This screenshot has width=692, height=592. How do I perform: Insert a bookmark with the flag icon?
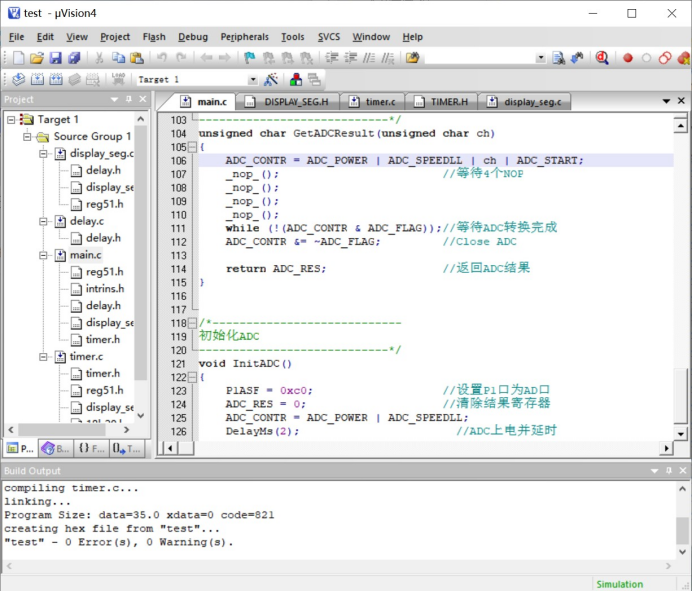pyautogui.click(x=250, y=58)
